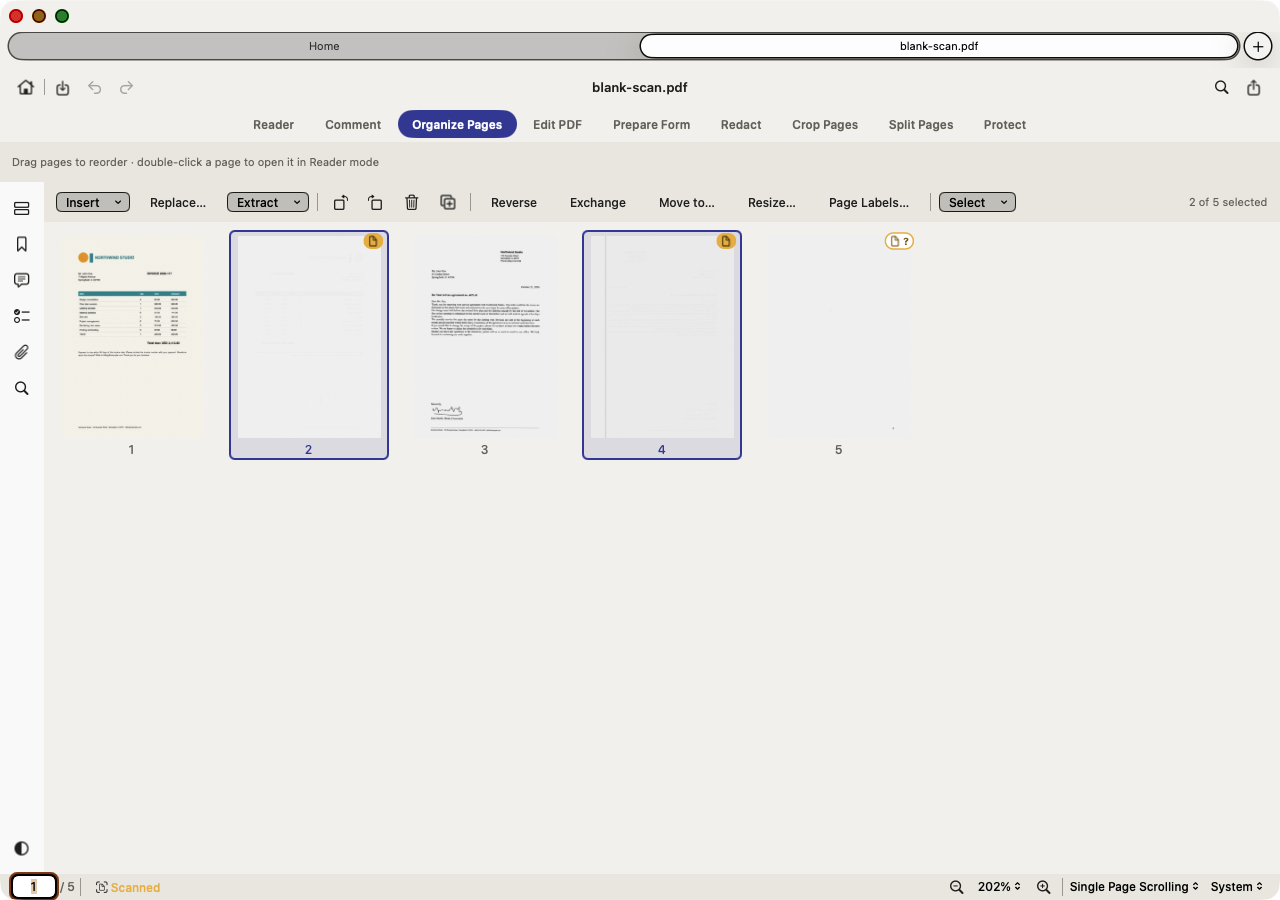The width and height of the screenshot is (1280, 900).
Task: Click the Scanned status indicator
Action: [x=128, y=887]
